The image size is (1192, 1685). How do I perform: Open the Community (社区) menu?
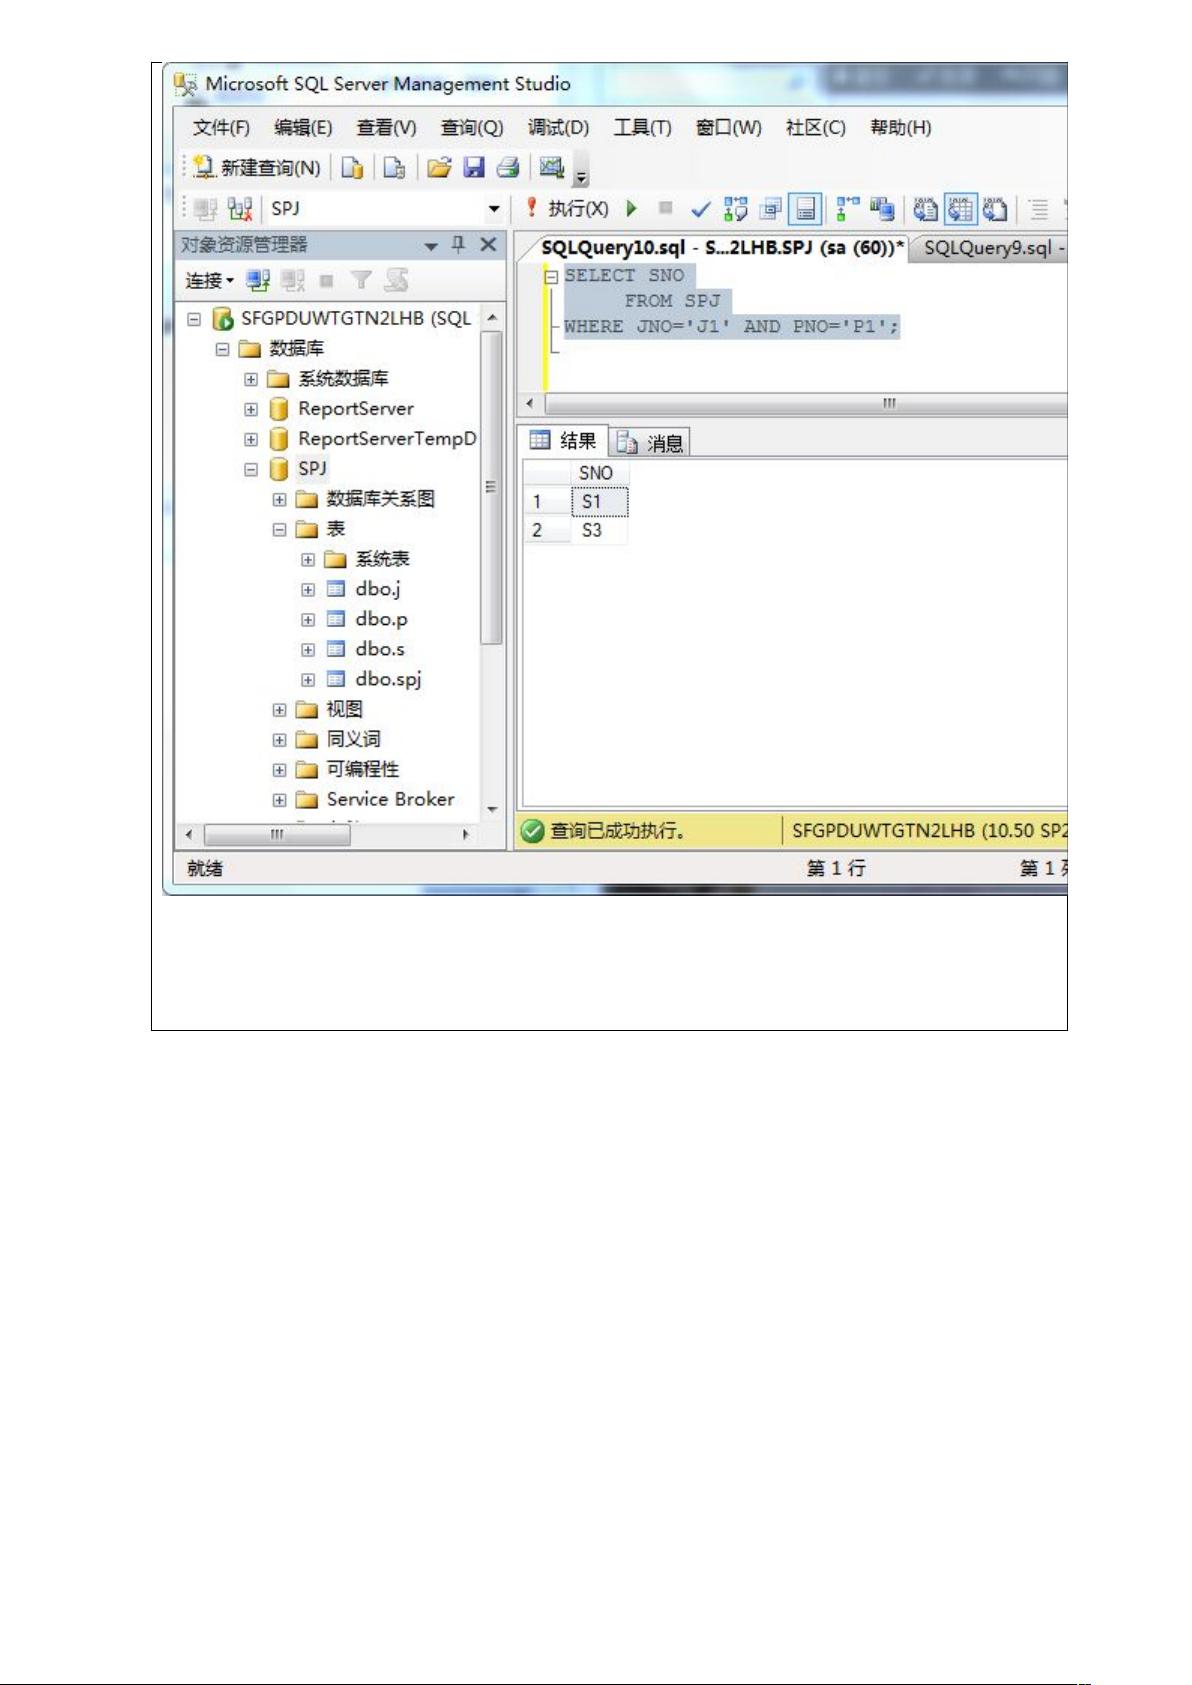click(x=815, y=128)
